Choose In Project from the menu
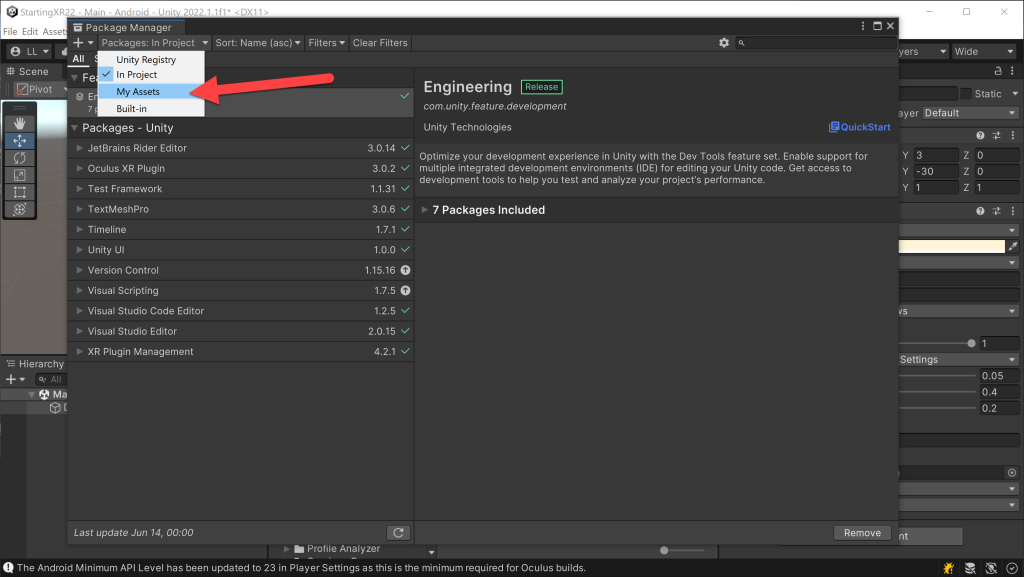1024x577 pixels. pyautogui.click(x=152, y=74)
